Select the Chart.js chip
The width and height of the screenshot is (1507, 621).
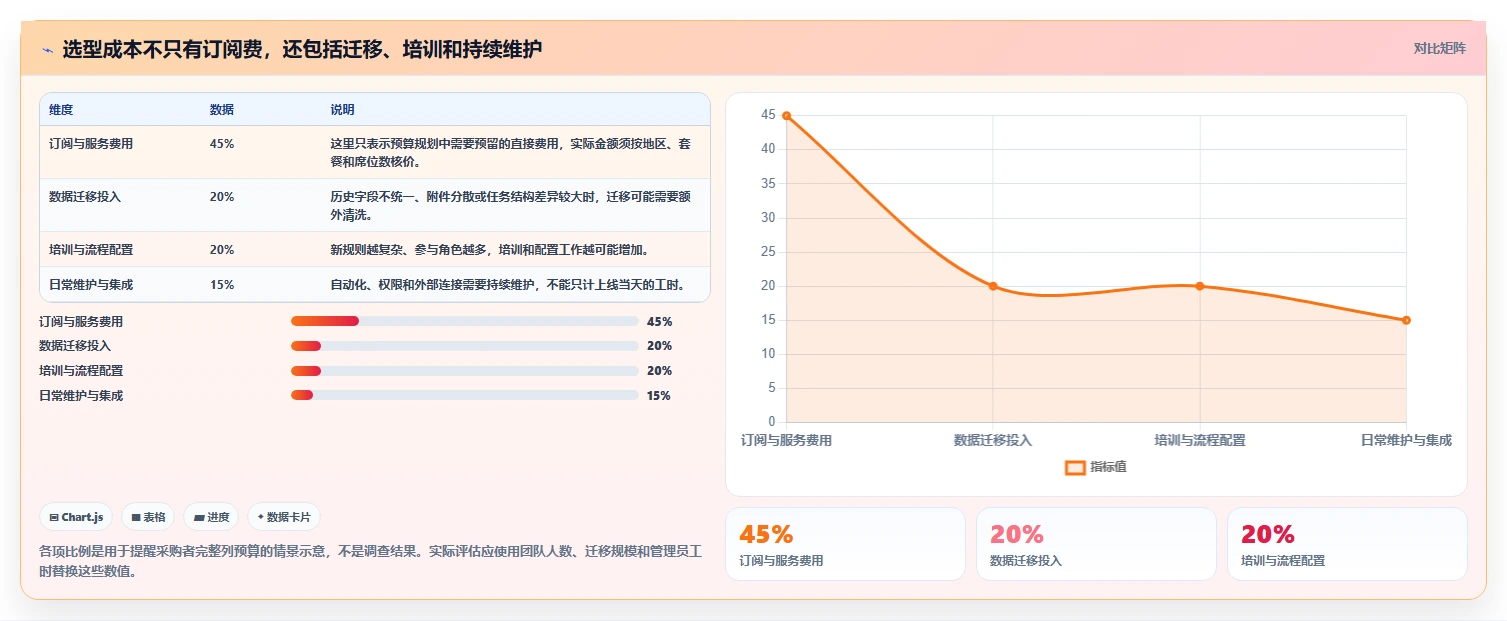tap(77, 517)
